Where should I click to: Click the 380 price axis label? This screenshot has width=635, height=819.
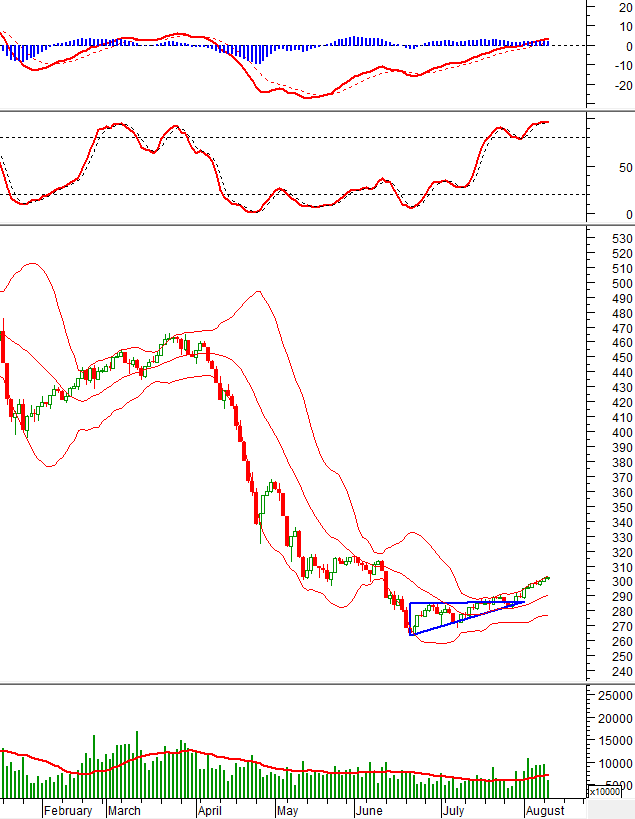tap(621, 463)
